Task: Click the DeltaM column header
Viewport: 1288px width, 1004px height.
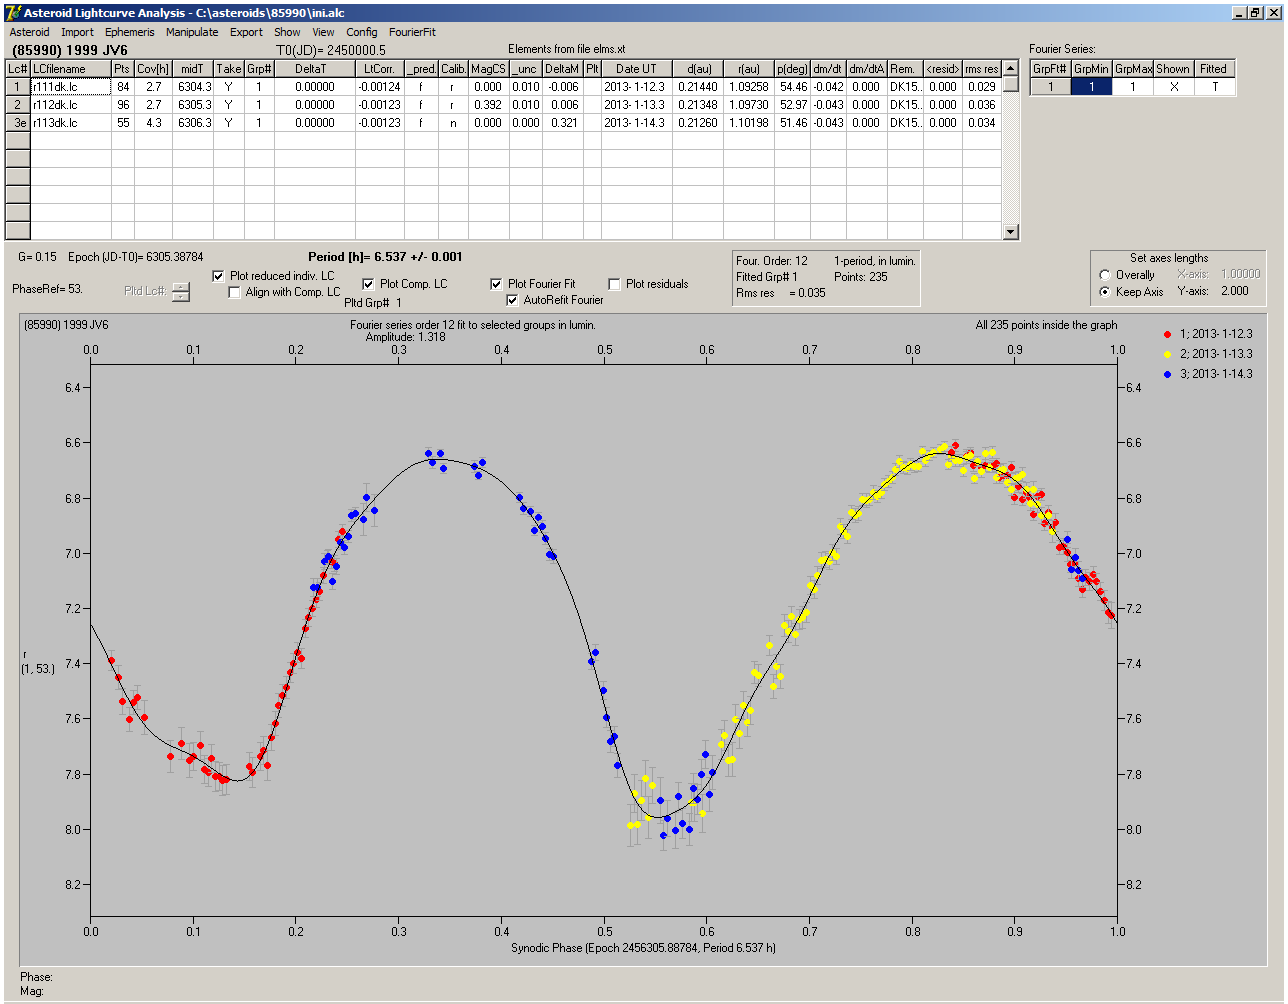Action: [x=563, y=69]
